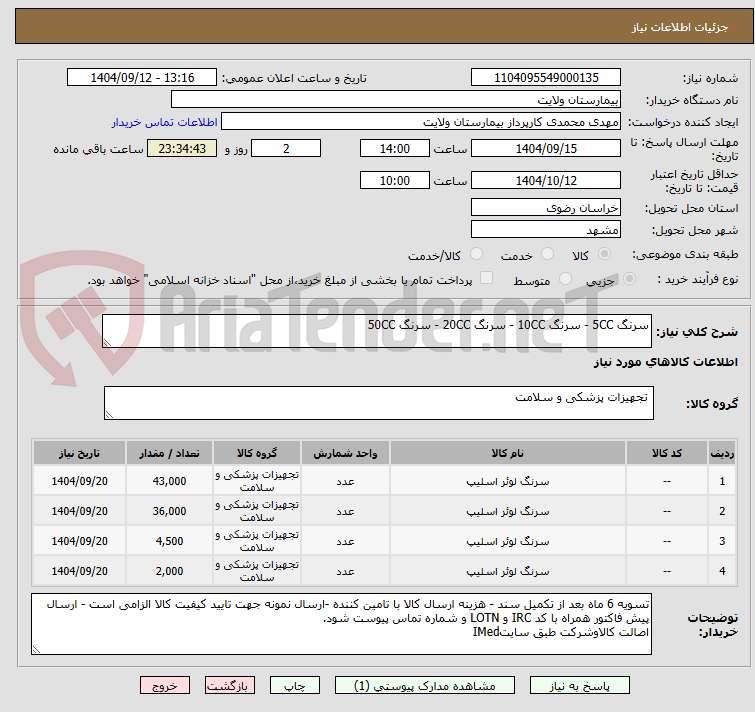
Task: Select the خدمت radio button
Action: point(547,254)
